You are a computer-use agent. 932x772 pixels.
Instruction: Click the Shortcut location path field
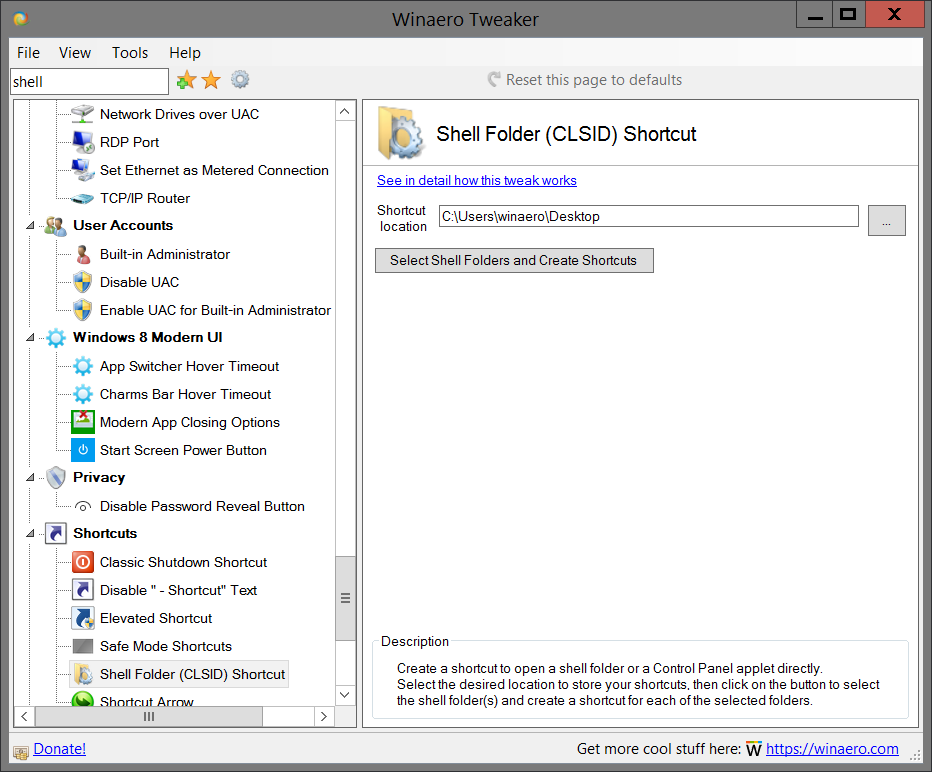pos(648,216)
